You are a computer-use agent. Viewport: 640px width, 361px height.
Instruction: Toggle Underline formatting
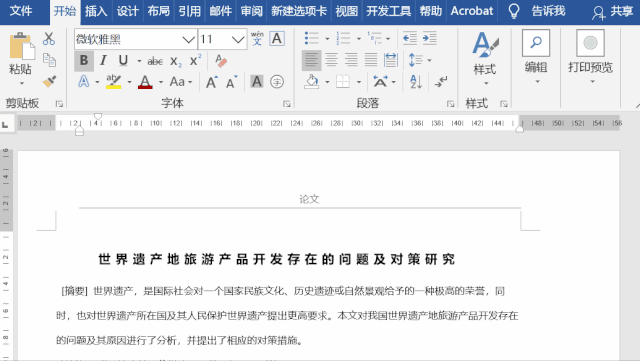[x=123, y=60]
